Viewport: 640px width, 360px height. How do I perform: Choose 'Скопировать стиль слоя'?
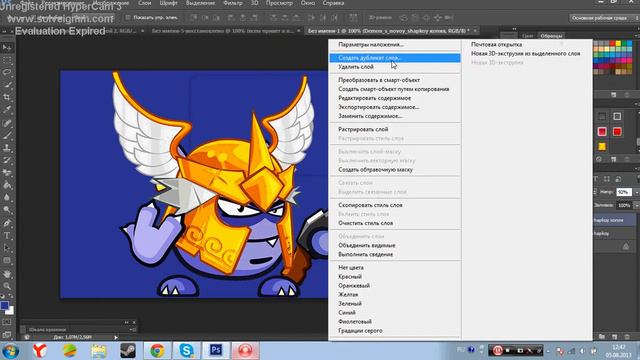click(395, 205)
